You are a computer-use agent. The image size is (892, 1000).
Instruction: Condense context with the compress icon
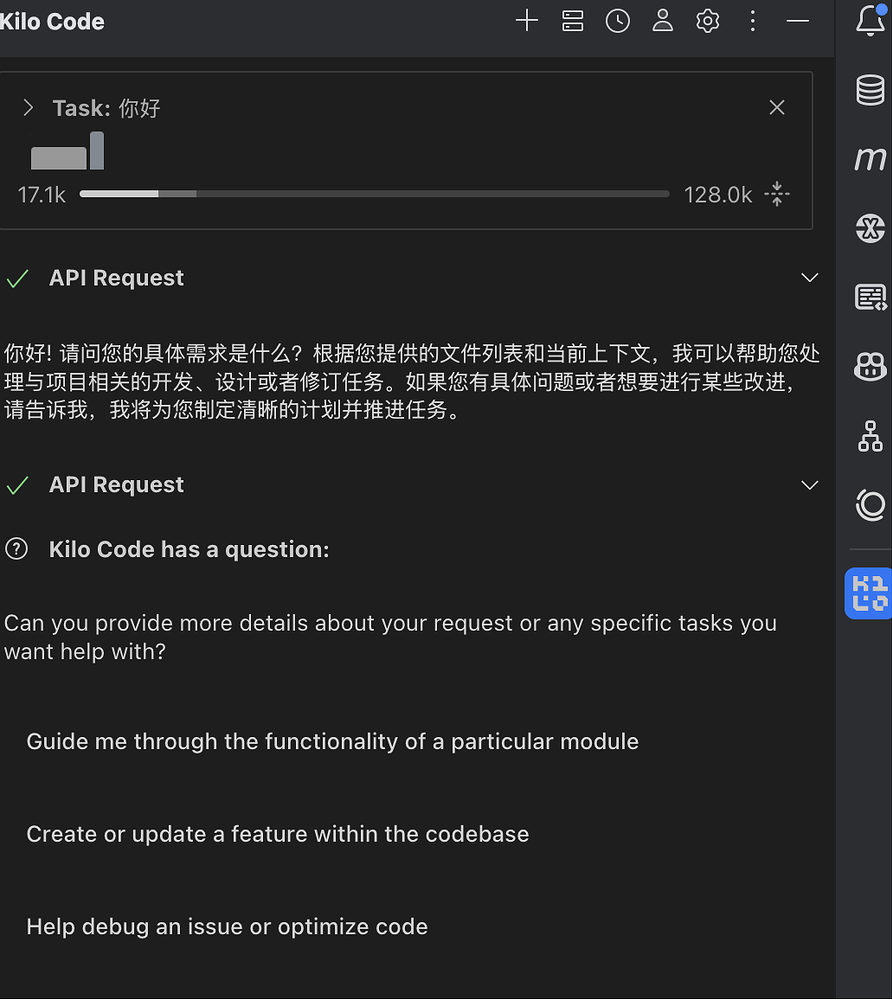point(777,194)
